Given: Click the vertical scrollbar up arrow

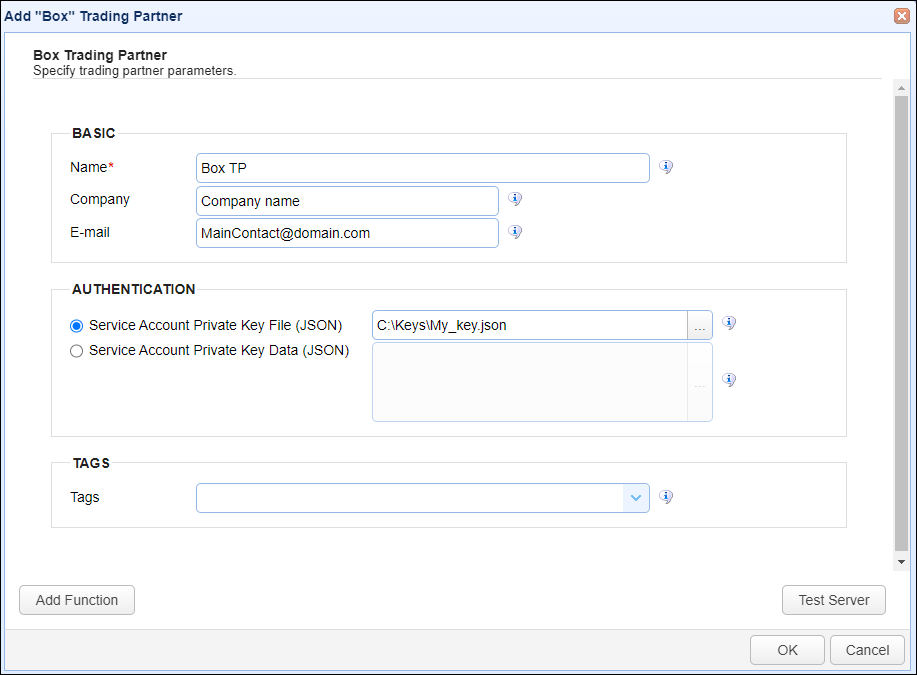Looking at the screenshot, I should click(x=901, y=88).
